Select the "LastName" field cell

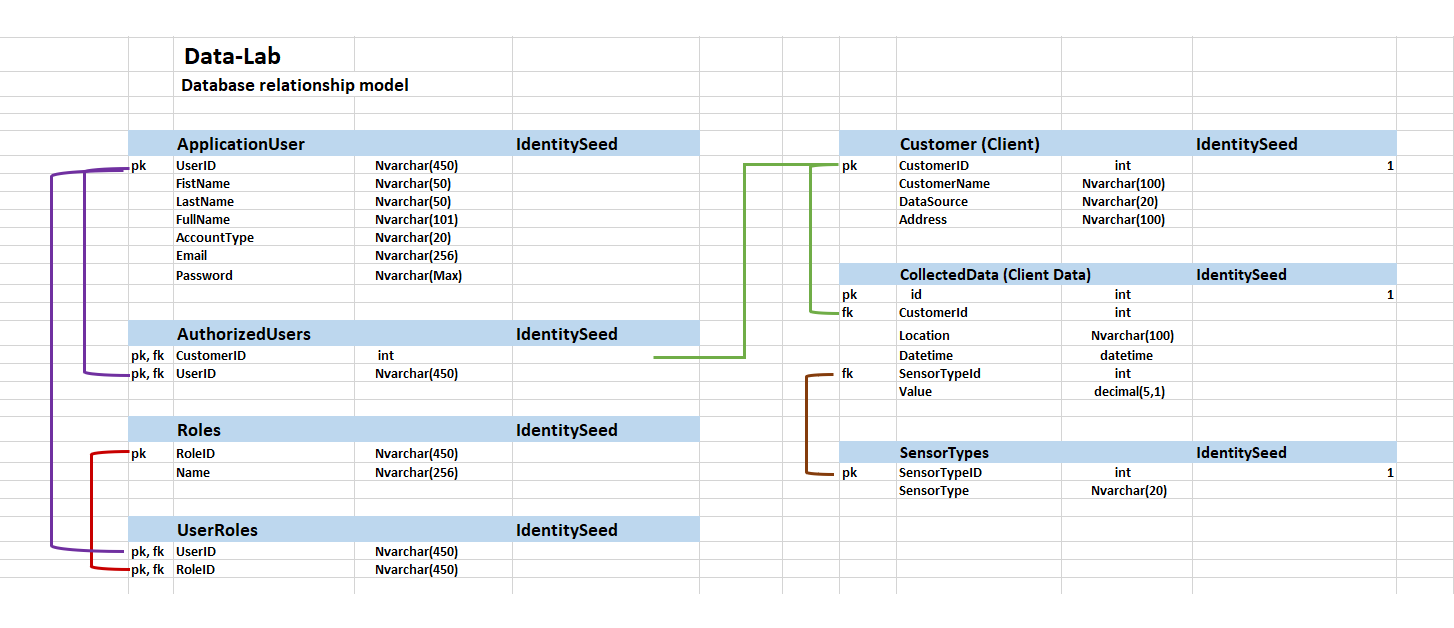(x=205, y=202)
